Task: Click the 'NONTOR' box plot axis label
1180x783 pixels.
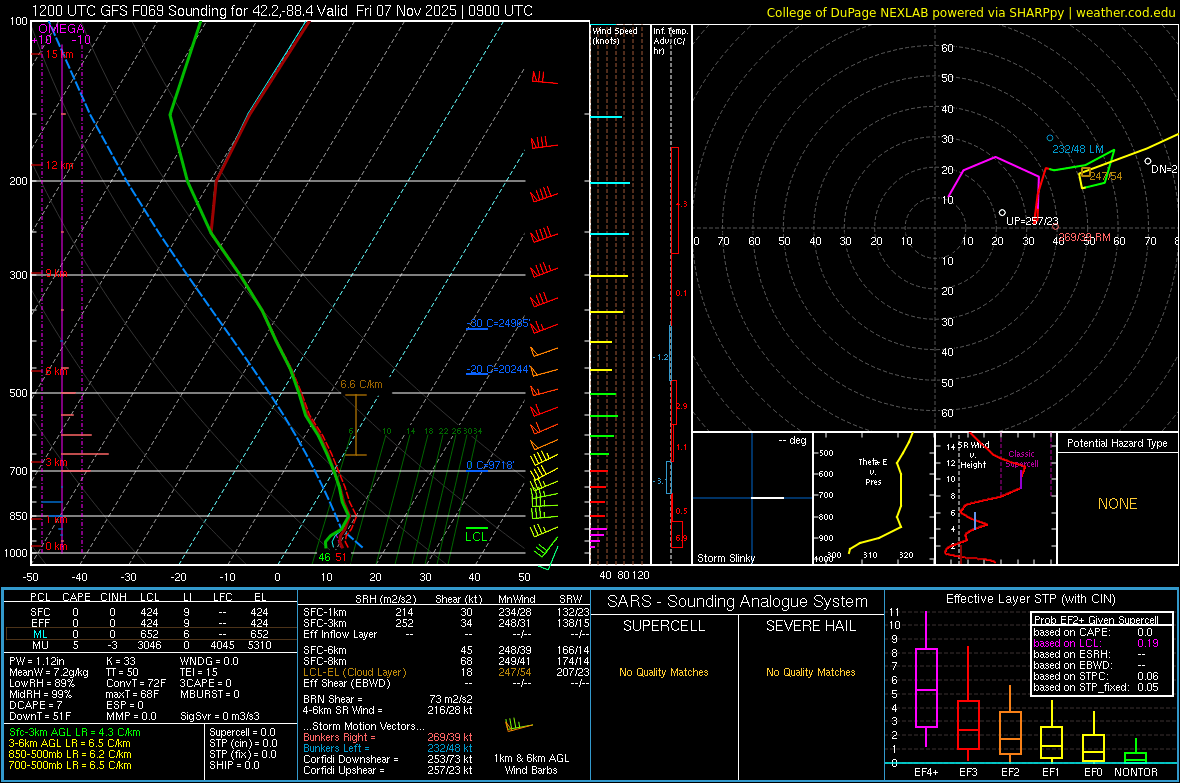Action: click(1136, 772)
